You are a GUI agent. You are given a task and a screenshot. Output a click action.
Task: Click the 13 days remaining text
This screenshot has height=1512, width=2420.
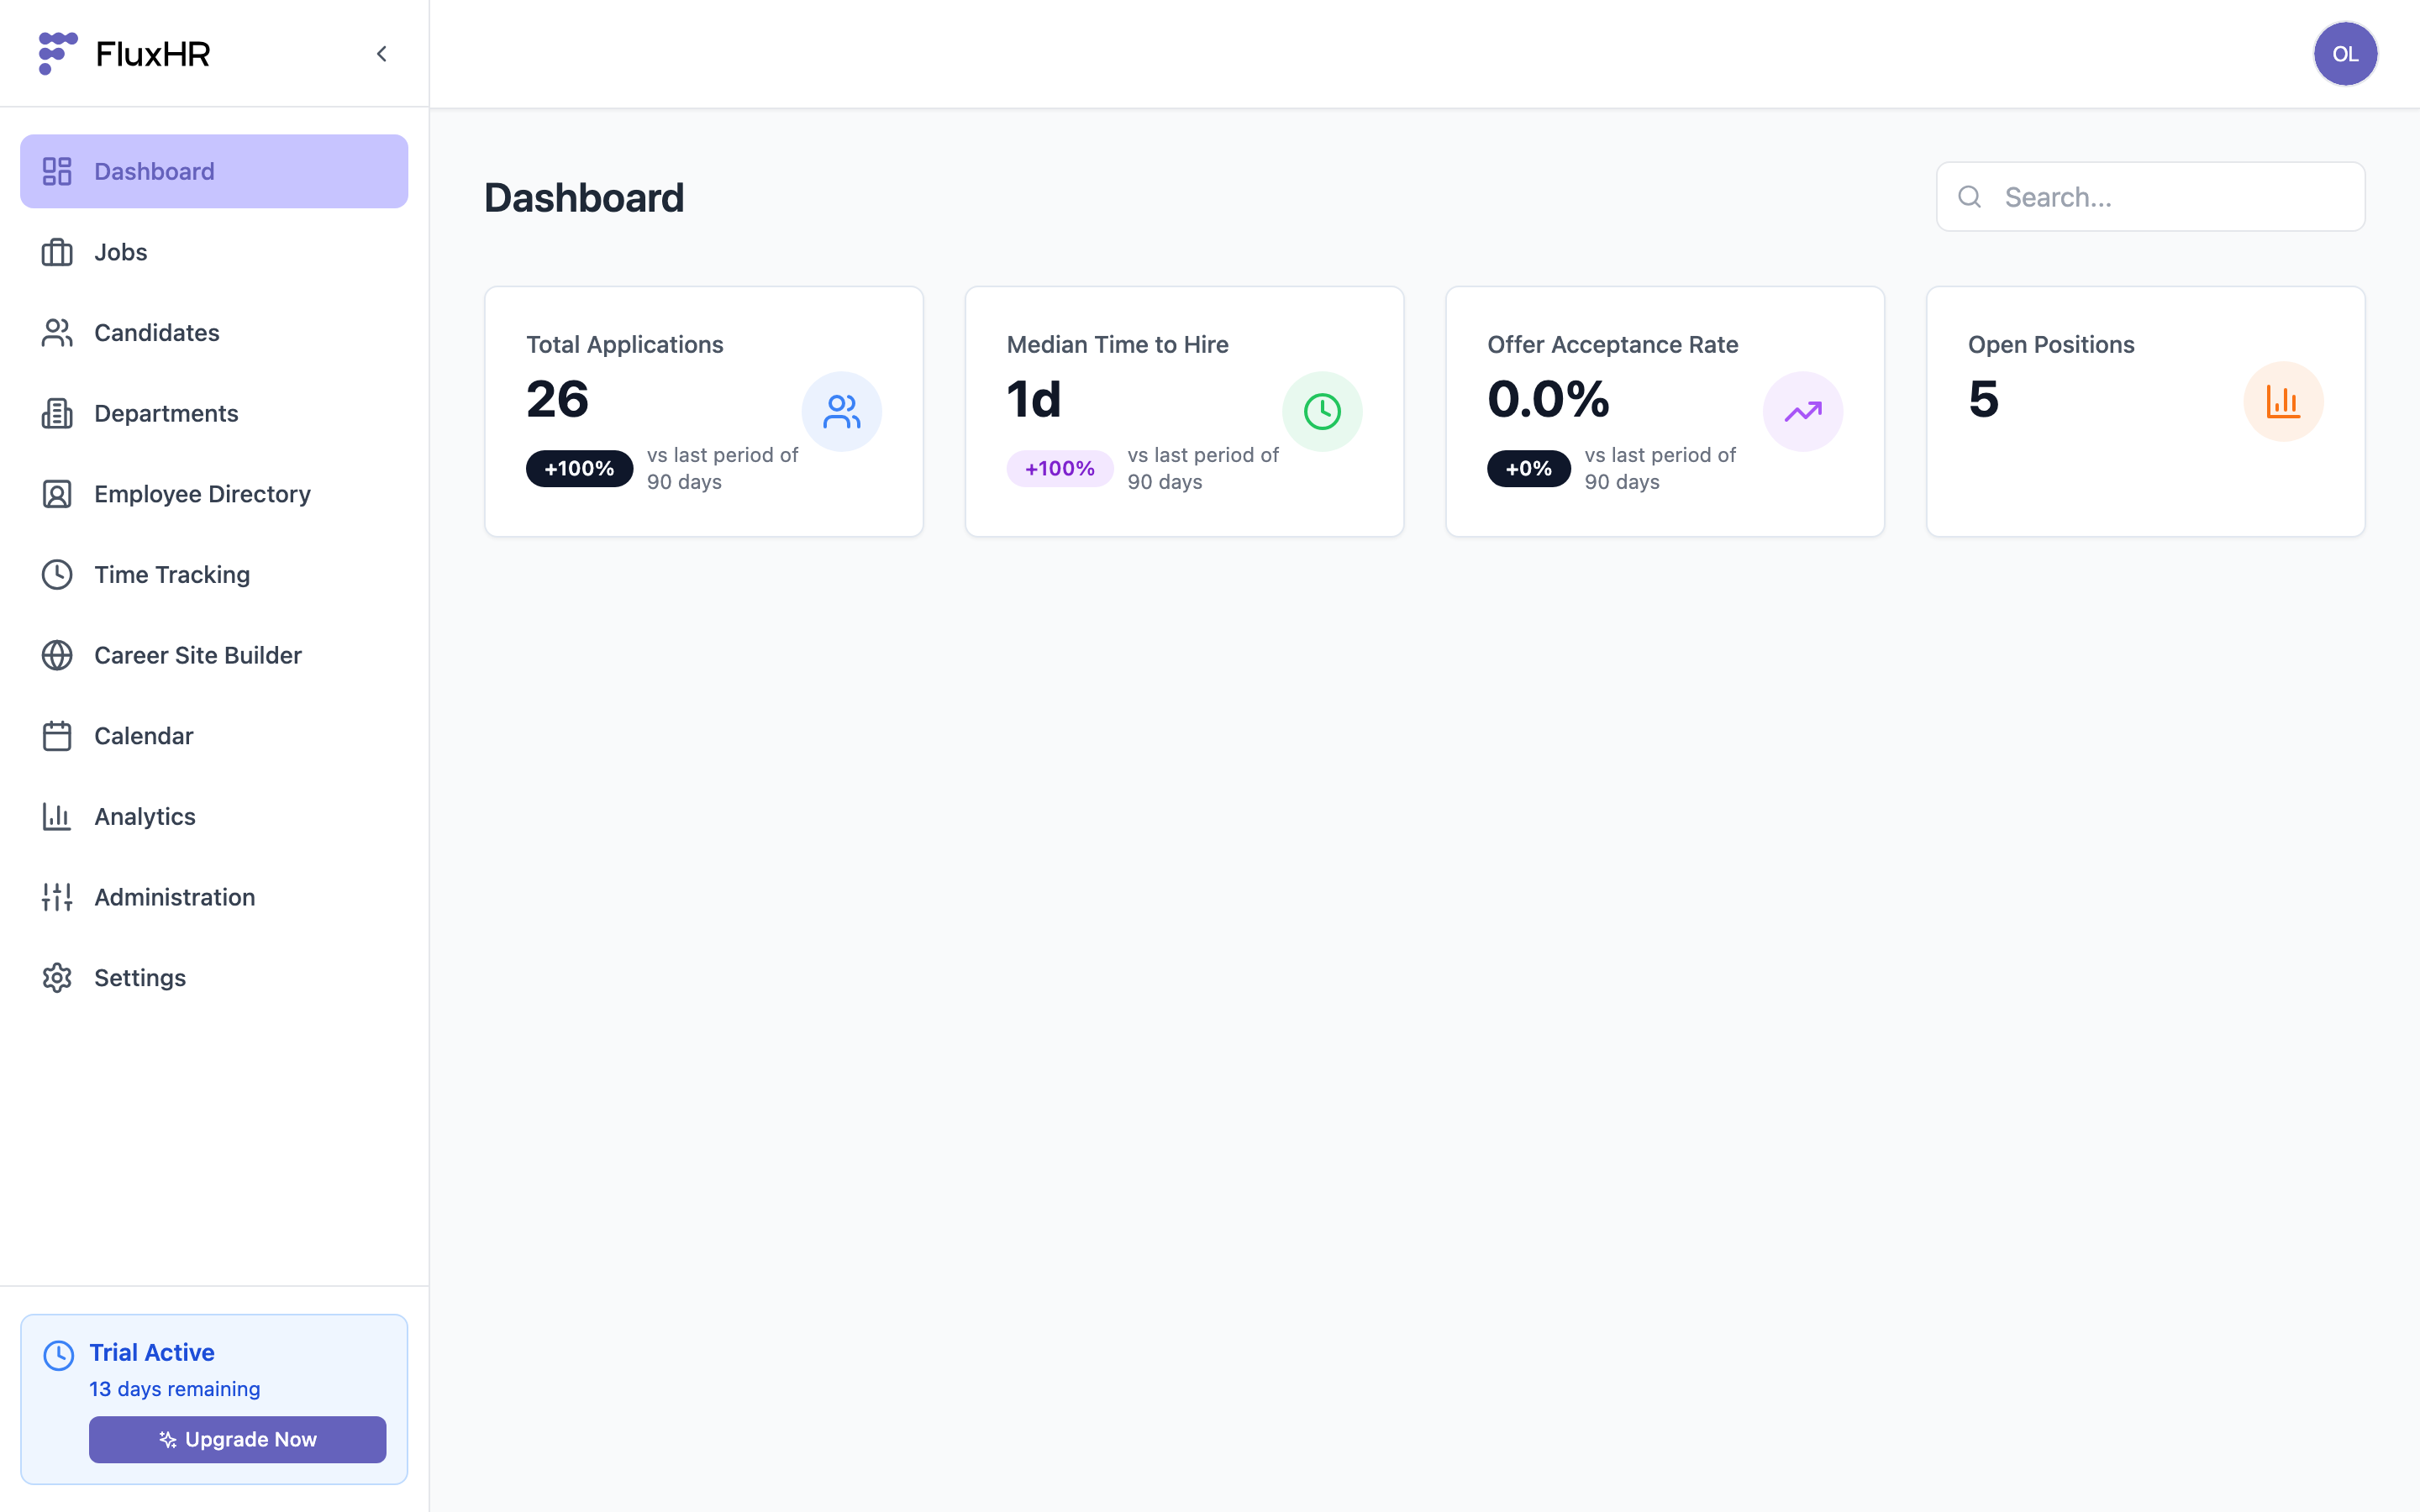click(x=175, y=1389)
